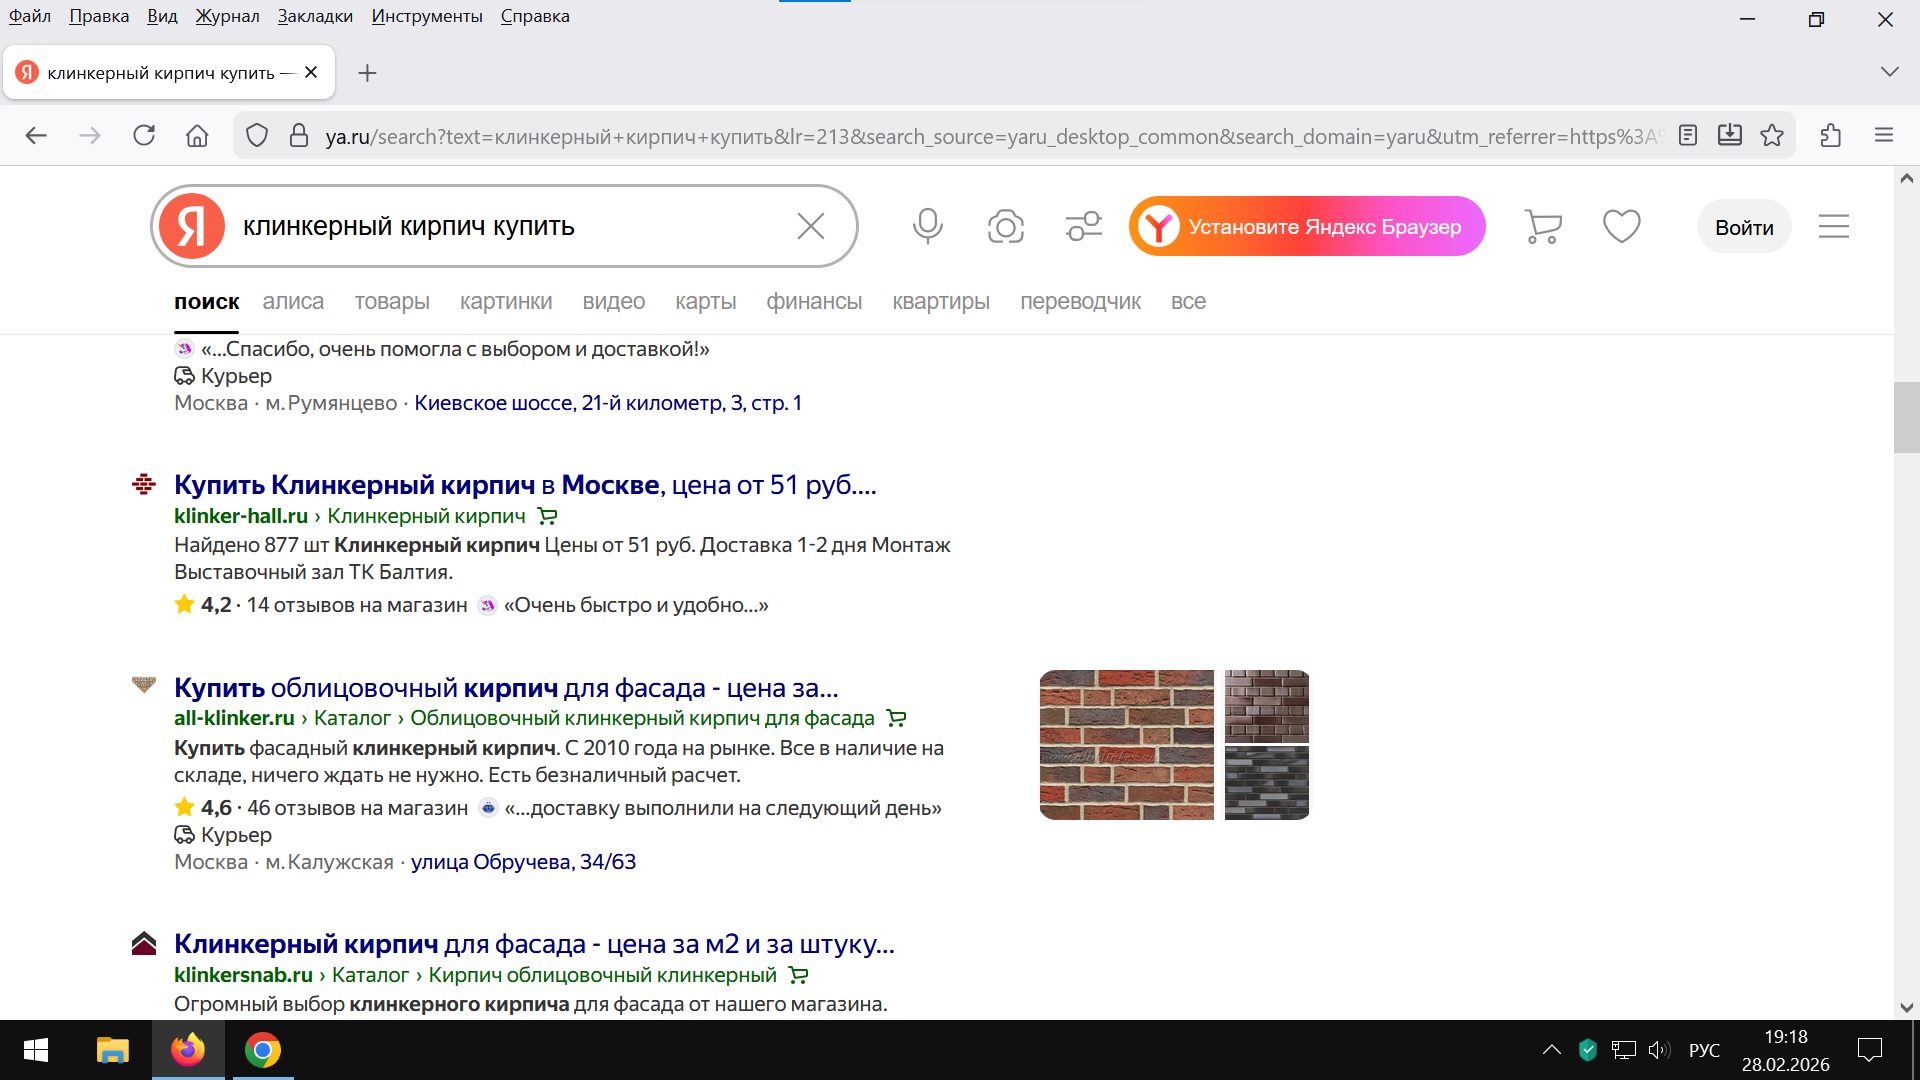Reload the current page

(144, 136)
